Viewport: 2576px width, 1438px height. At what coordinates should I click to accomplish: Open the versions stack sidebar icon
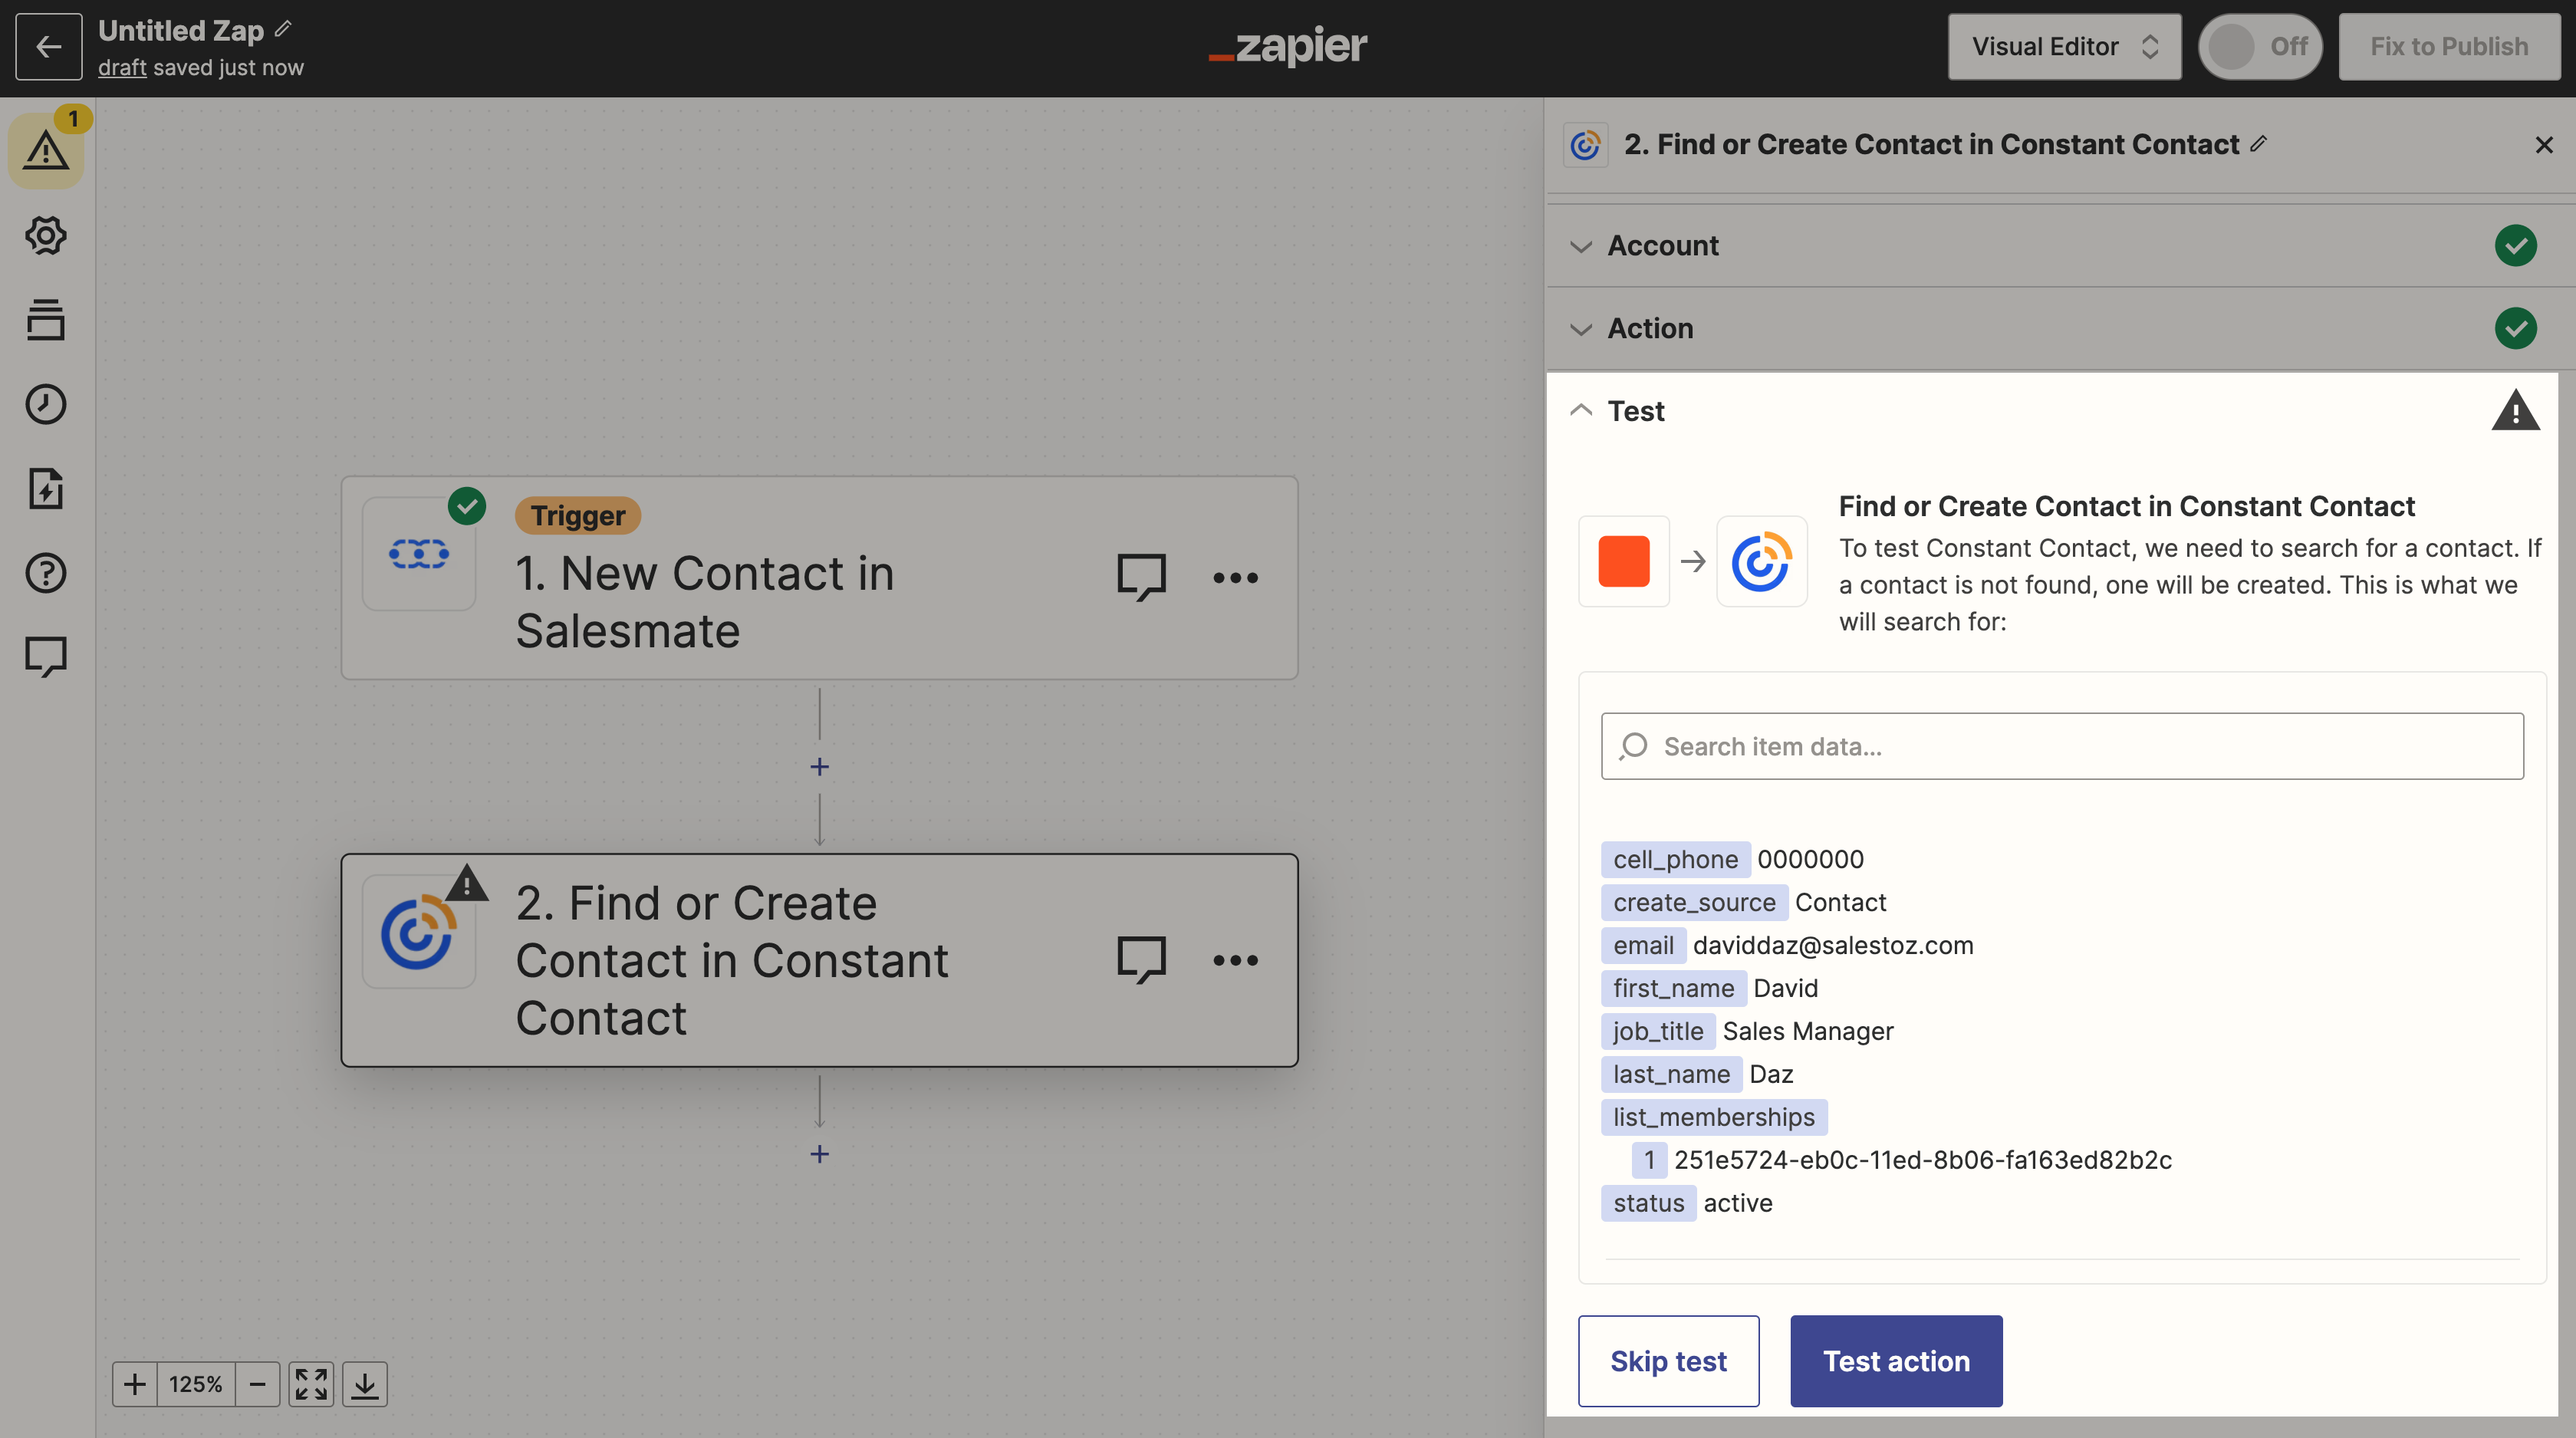pos(46,320)
